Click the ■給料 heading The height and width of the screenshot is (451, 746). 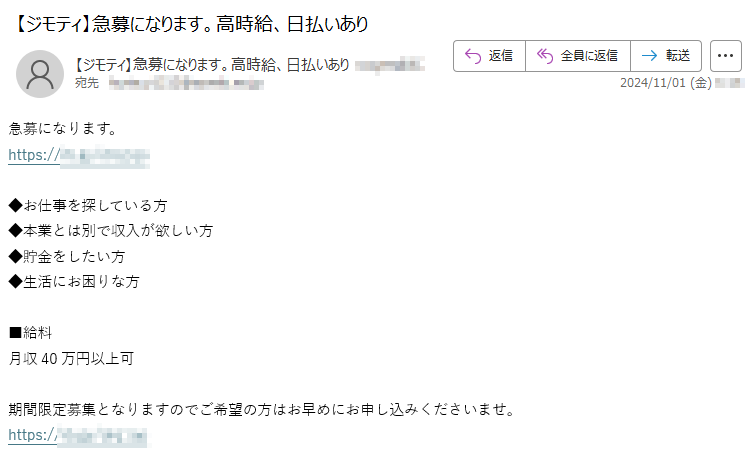(x=30, y=333)
